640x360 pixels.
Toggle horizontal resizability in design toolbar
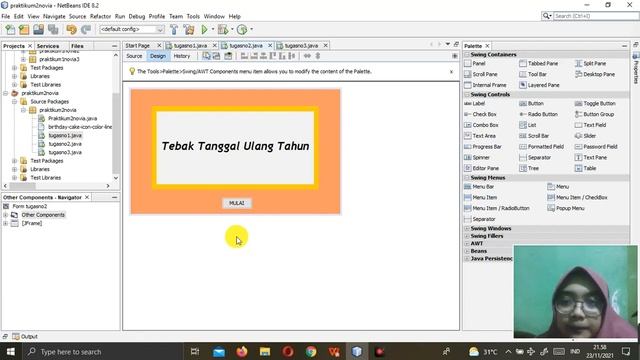pos(307,56)
